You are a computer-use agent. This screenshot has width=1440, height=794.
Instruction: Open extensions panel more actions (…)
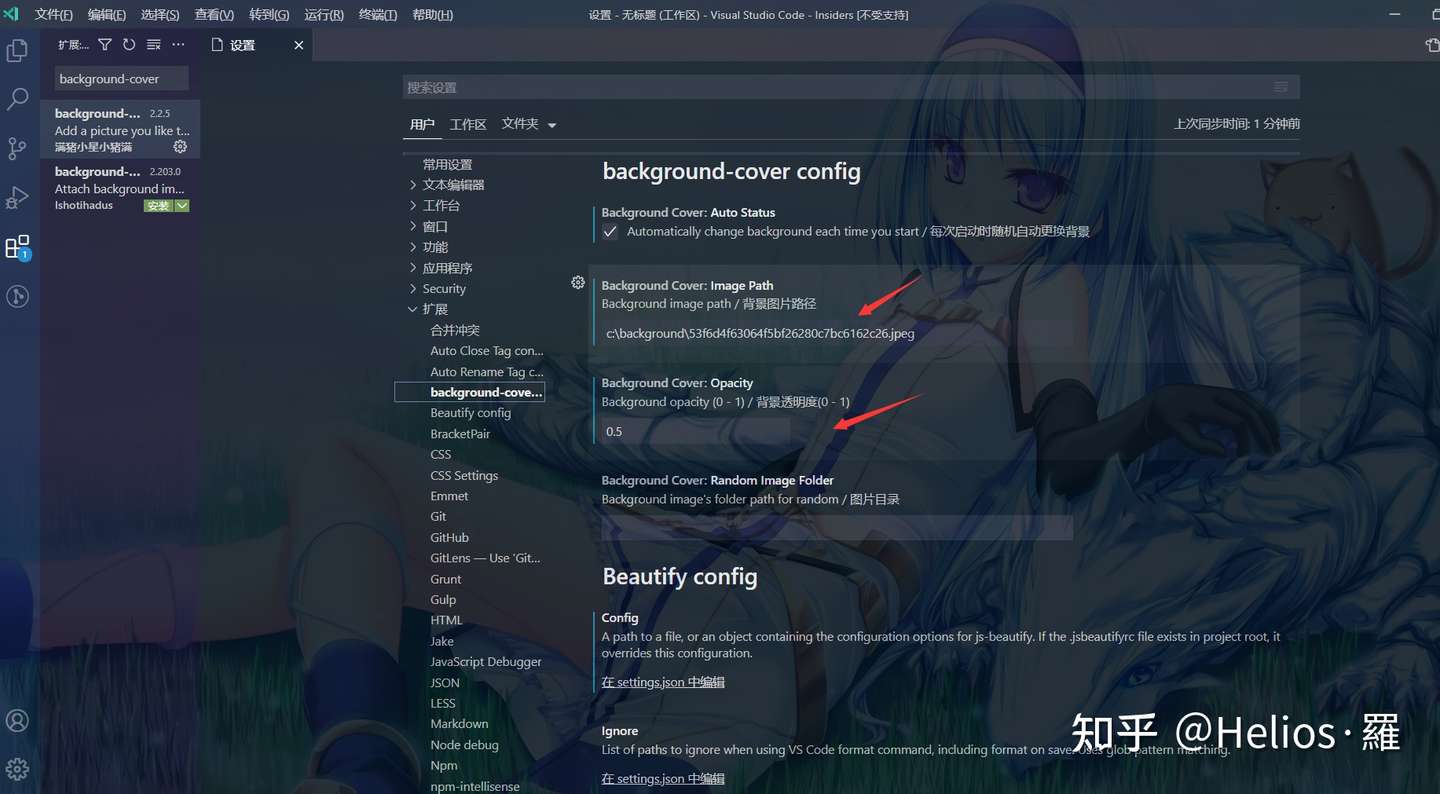coord(178,45)
